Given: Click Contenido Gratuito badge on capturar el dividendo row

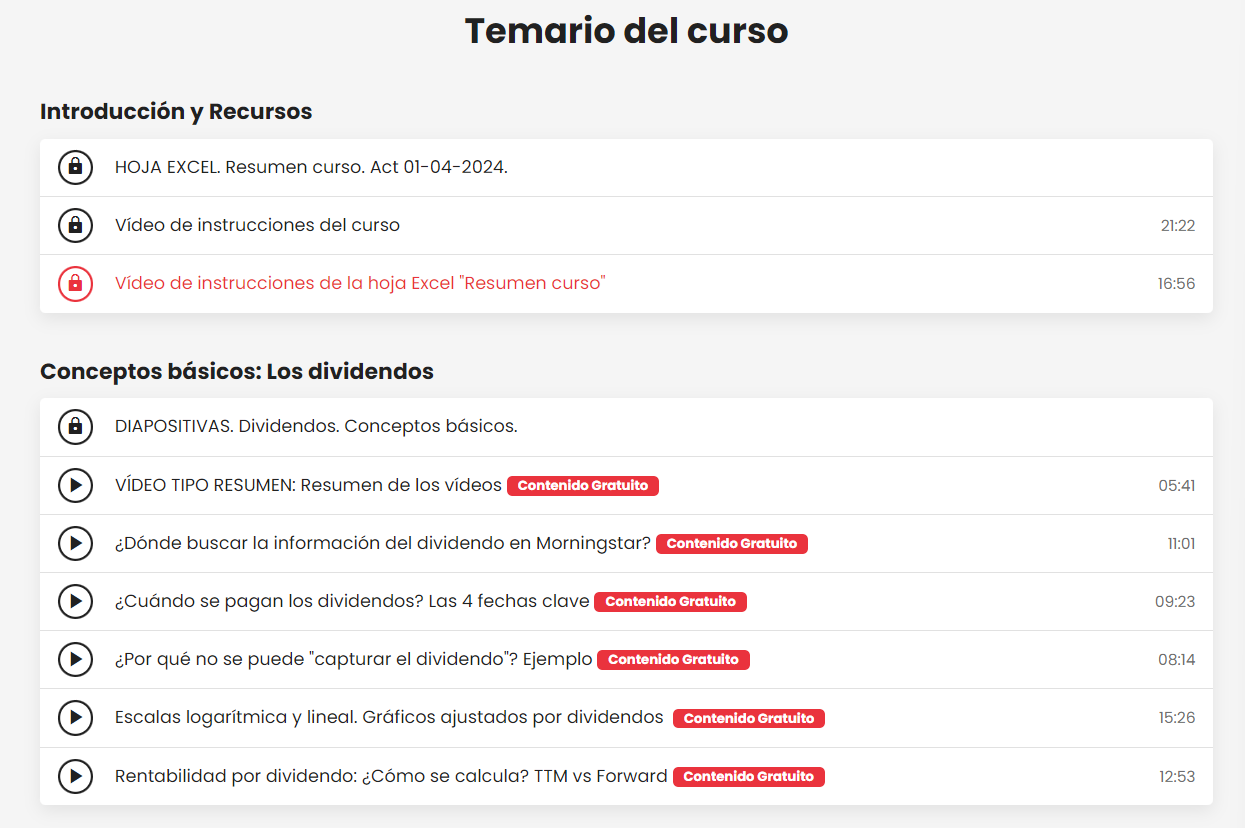Looking at the screenshot, I should pos(673,660).
